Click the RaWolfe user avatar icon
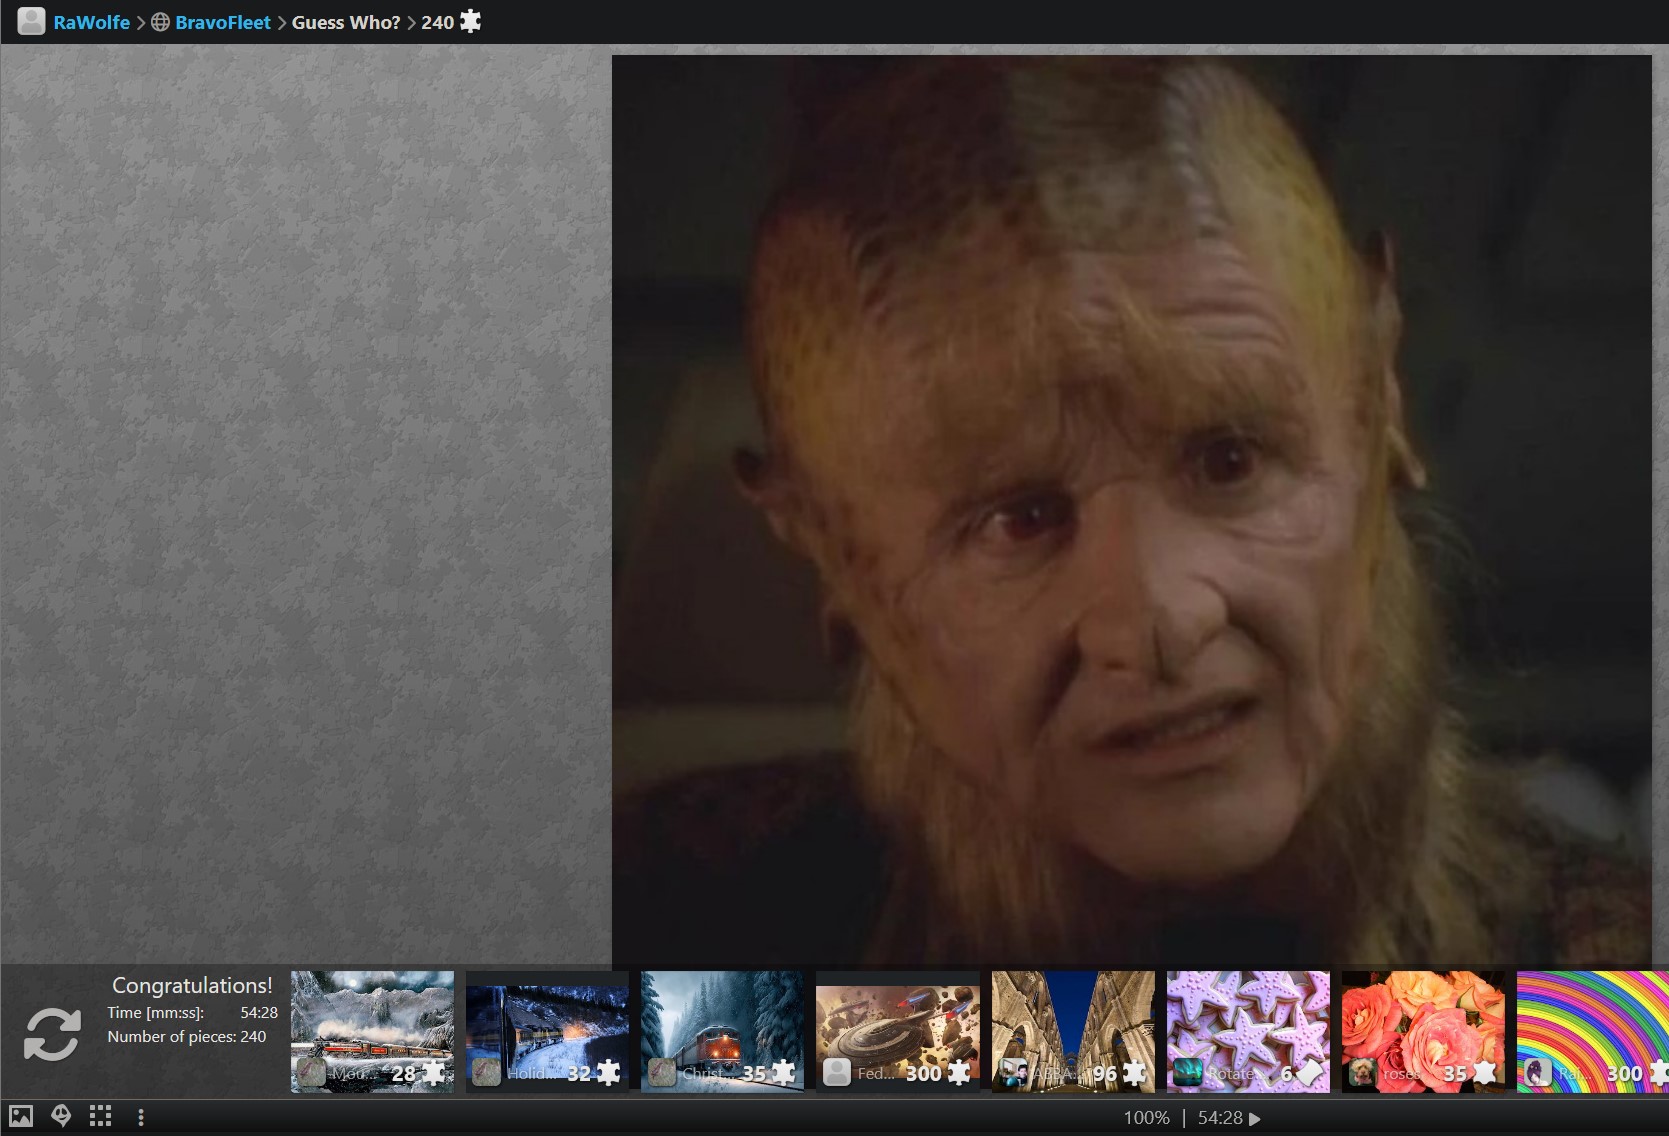Image resolution: width=1669 pixels, height=1136 pixels. 31,21
